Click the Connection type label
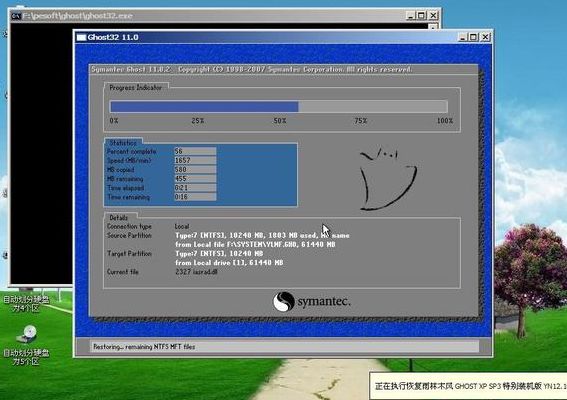 click(129, 226)
